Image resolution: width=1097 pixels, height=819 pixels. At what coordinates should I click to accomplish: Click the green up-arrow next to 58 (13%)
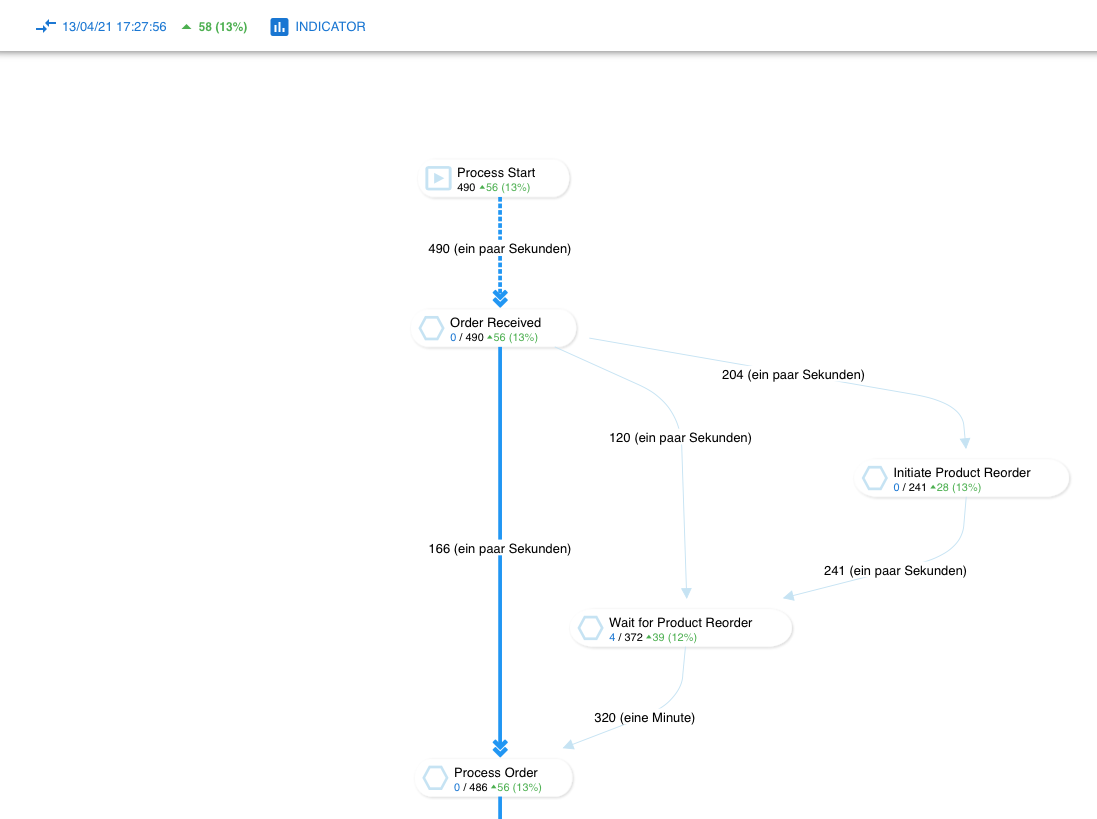186,27
